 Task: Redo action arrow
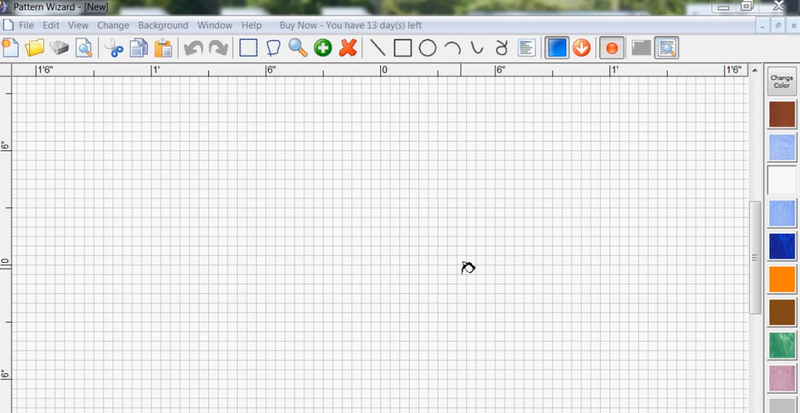[x=218, y=48]
